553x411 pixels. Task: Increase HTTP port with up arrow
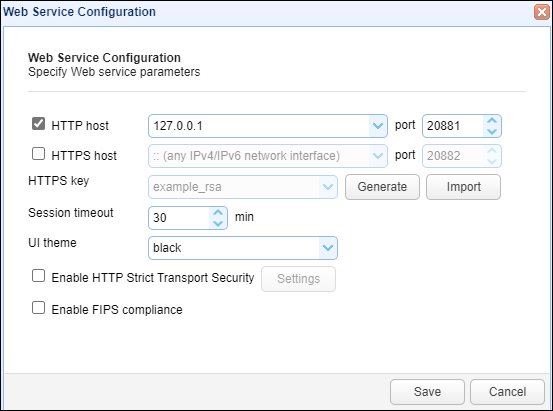pyautogui.click(x=492, y=121)
